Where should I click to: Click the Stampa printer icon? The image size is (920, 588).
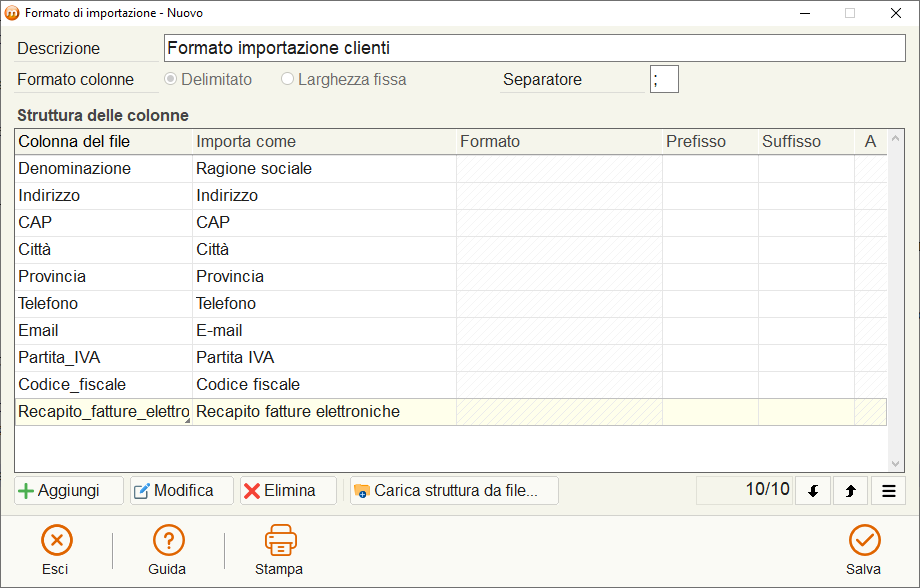[280, 540]
